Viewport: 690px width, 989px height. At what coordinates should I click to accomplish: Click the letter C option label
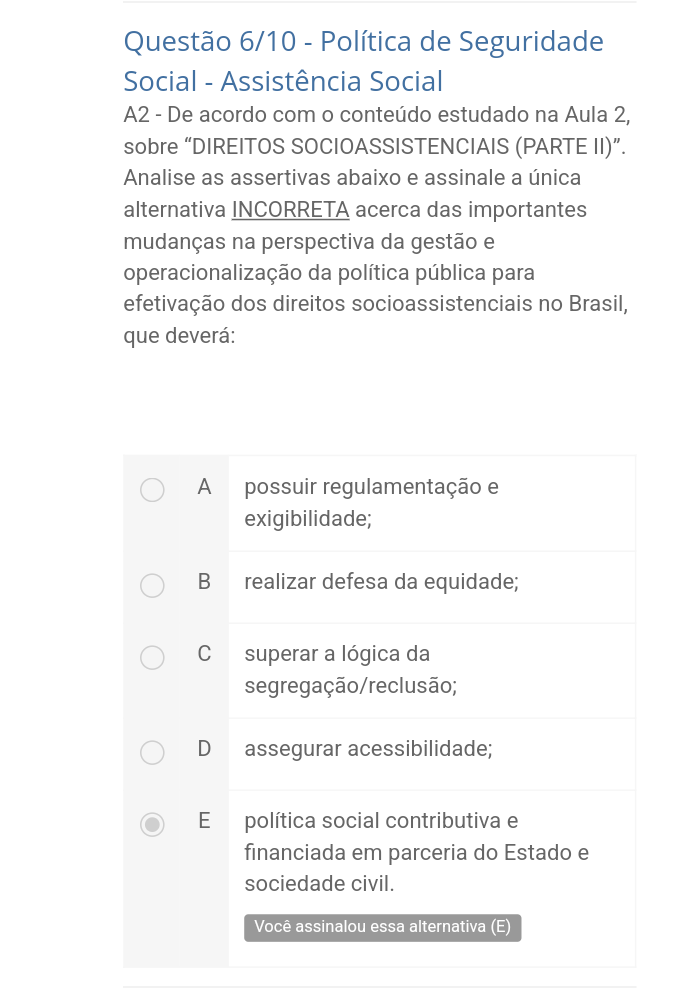click(x=205, y=654)
